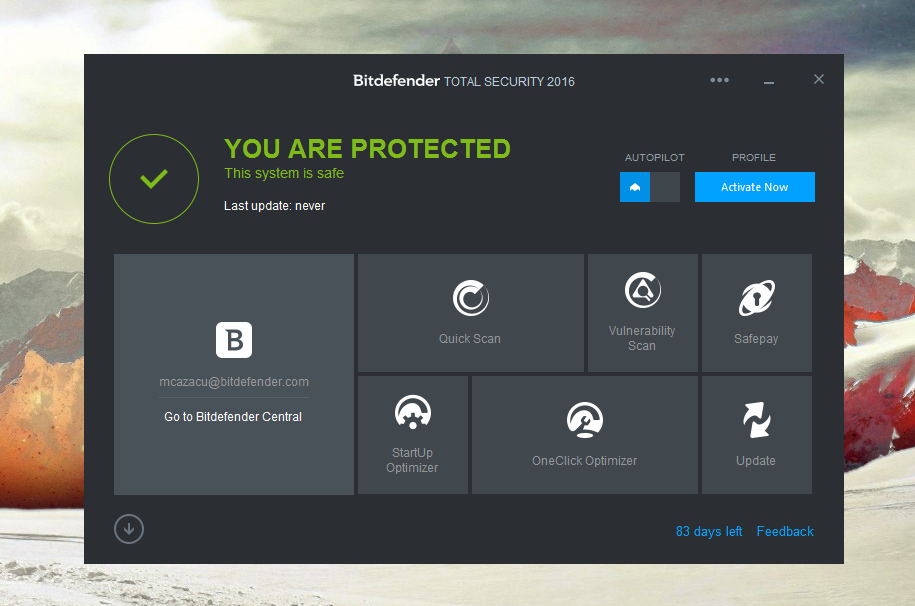Open the three-dots menu in title bar
This screenshot has height=606, width=915.
pyautogui.click(x=720, y=80)
